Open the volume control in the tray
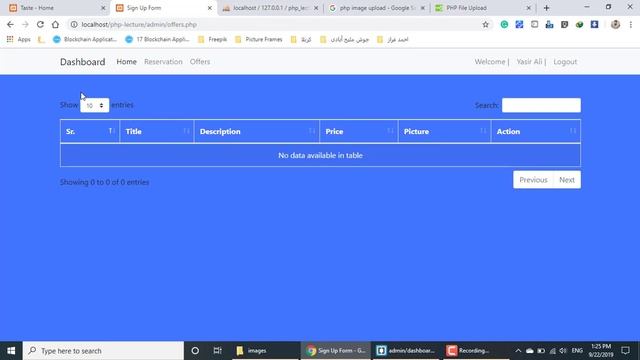 (x=563, y=351)
